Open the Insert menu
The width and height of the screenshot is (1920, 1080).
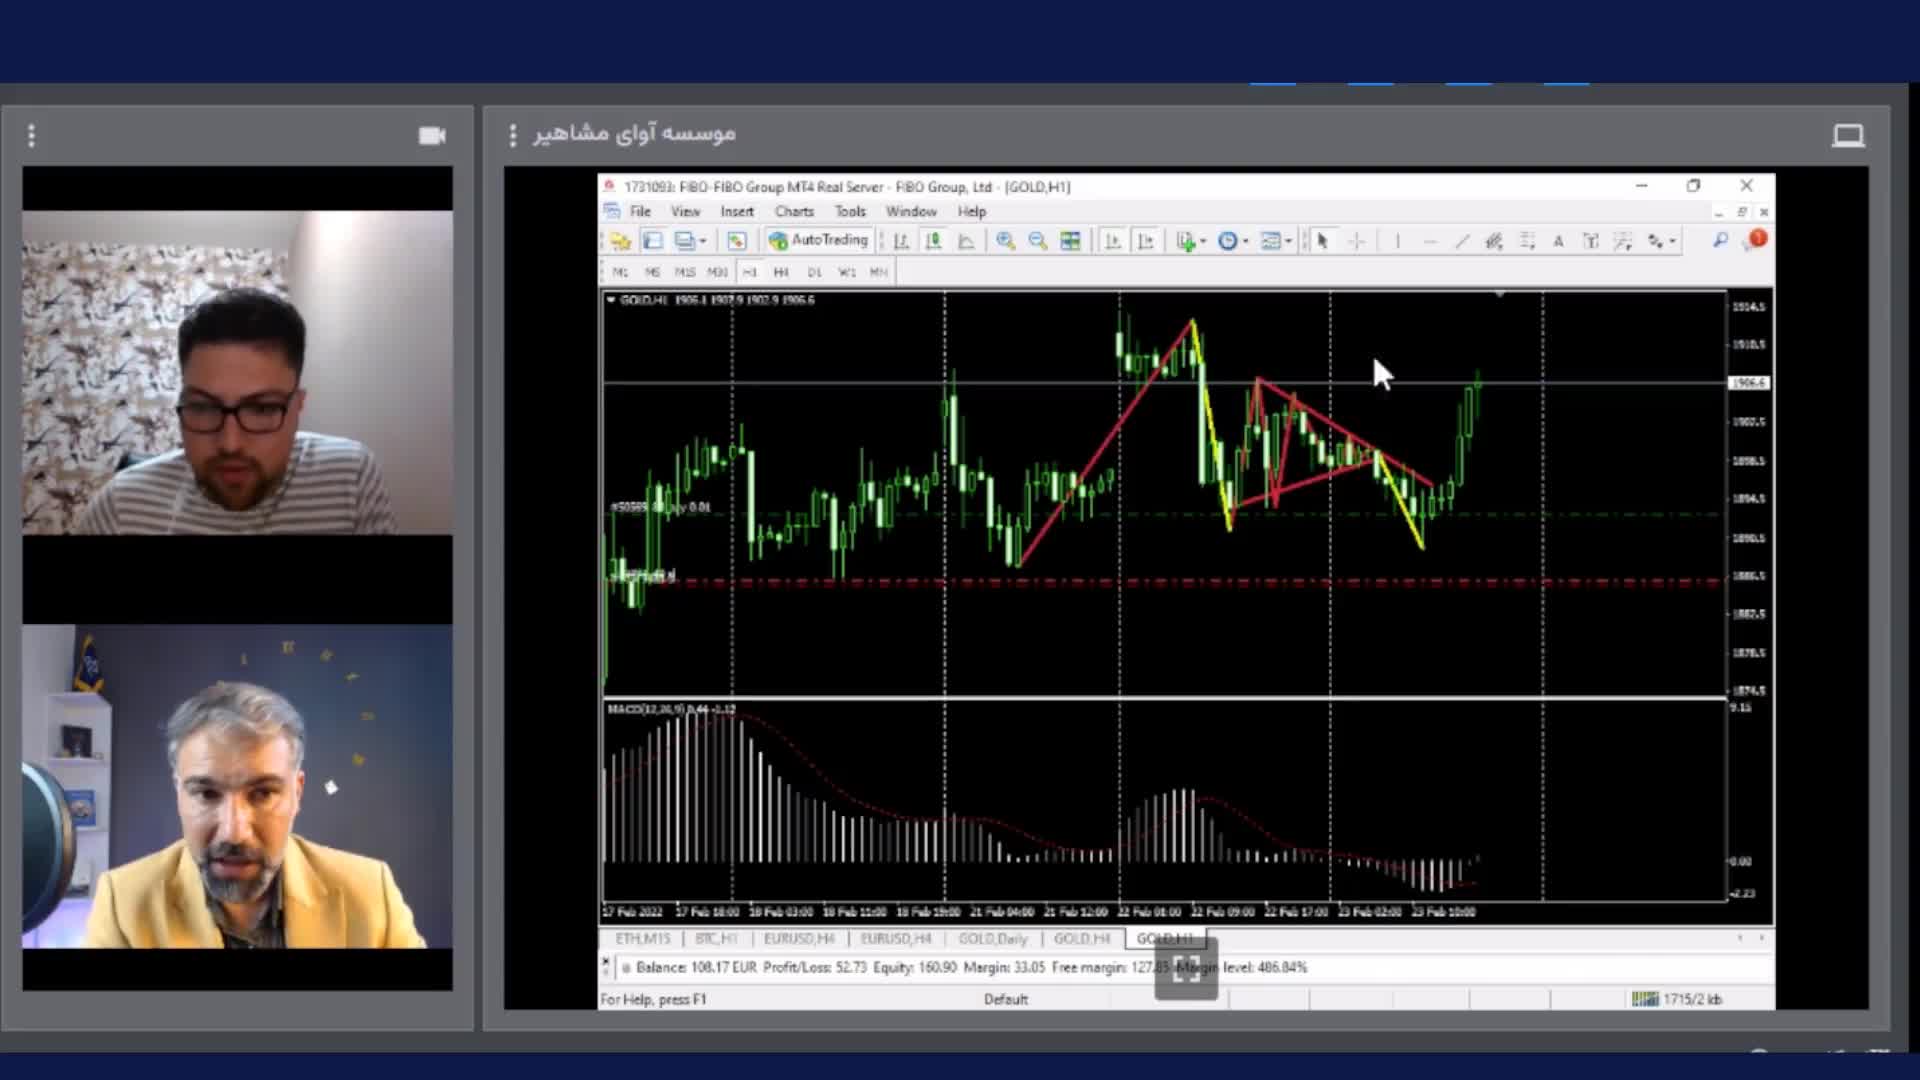click(x=737, y=211)
